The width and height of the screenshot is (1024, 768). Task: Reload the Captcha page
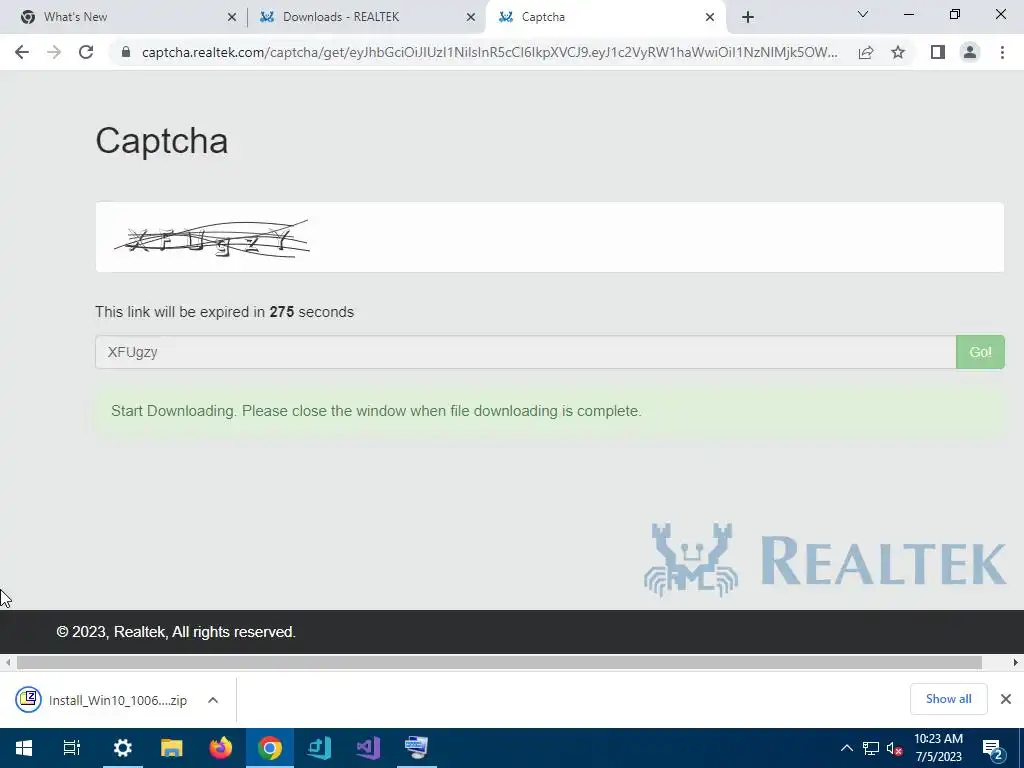pos(86,52)
